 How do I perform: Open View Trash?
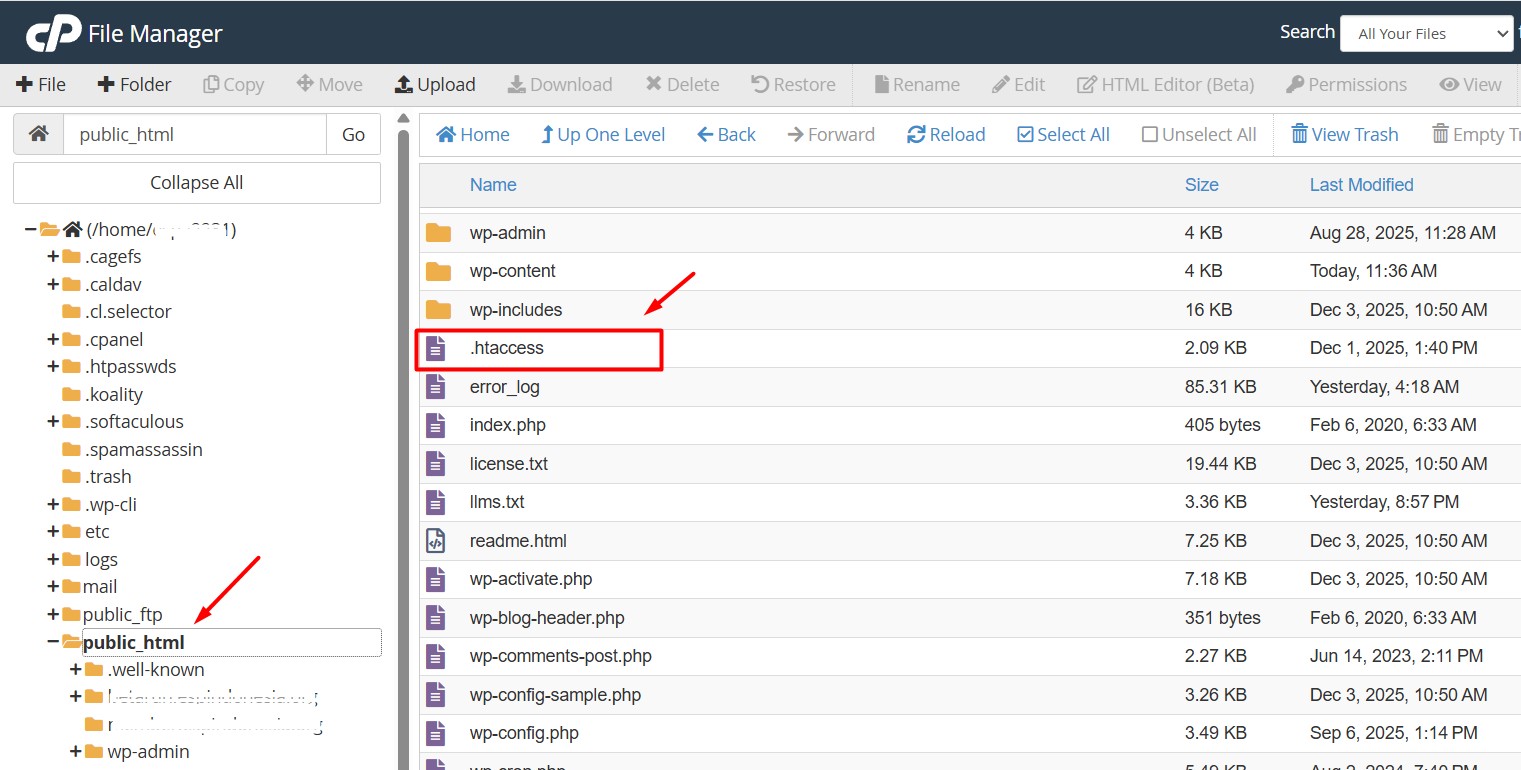point(1344,135)
